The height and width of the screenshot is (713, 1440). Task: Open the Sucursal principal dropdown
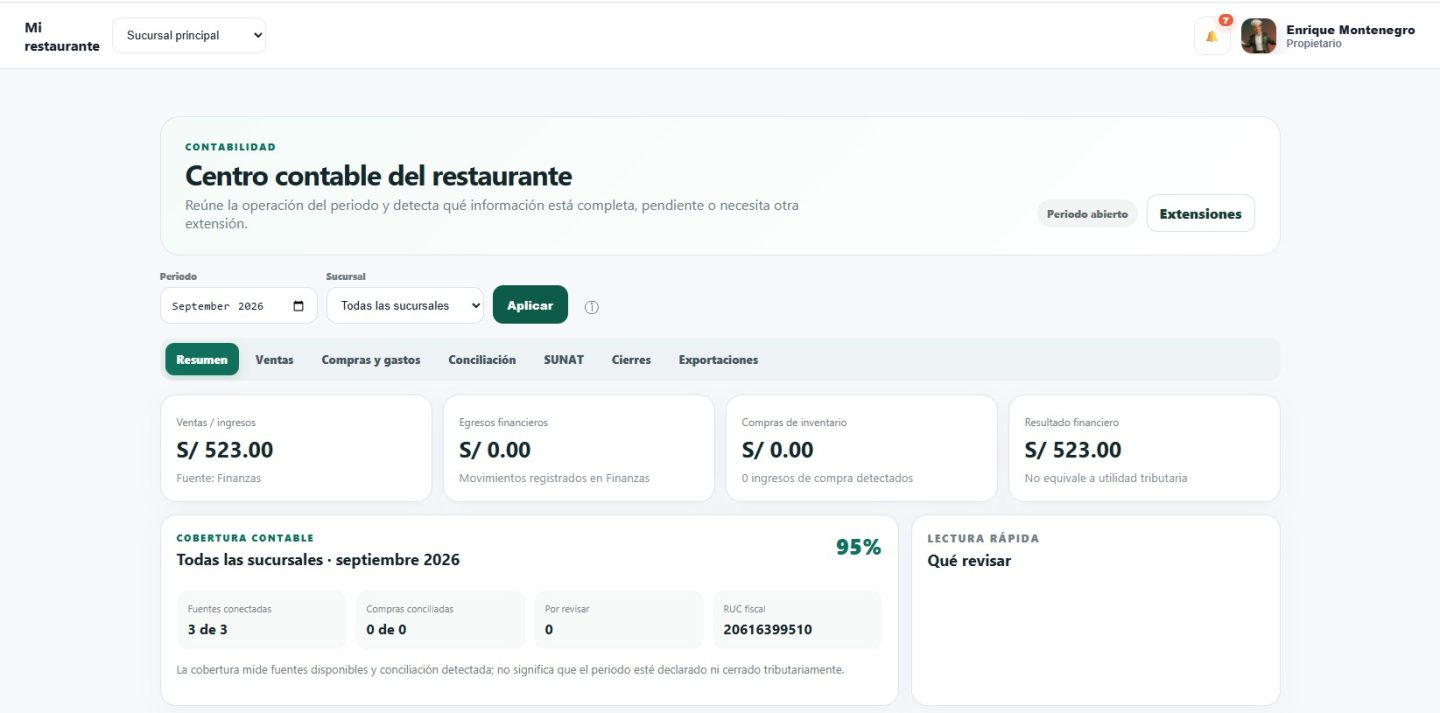pyautogui.click(x=189, y=35)
